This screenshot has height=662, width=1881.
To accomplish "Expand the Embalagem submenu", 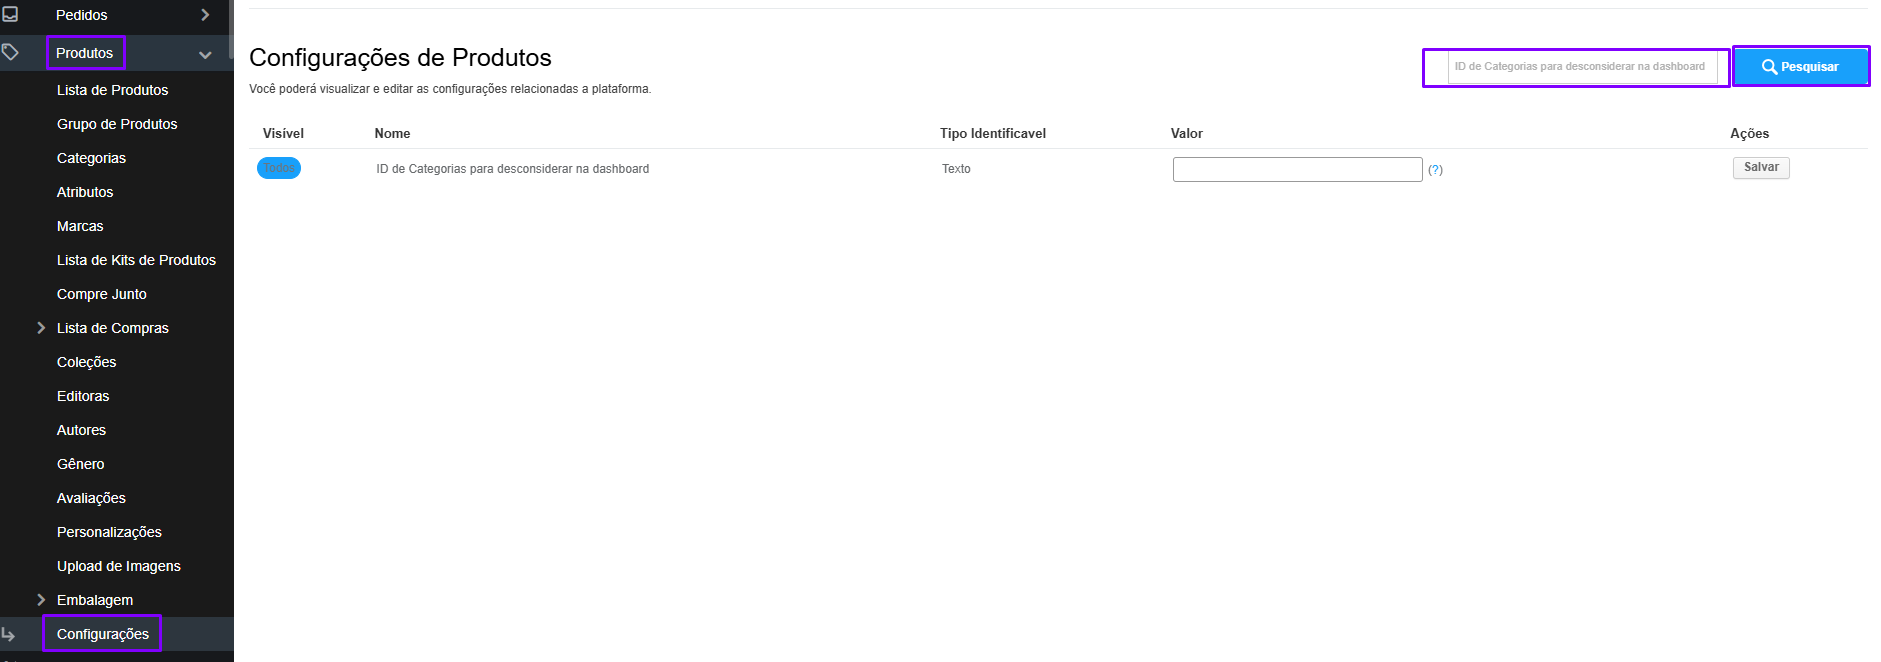I will tap(41, 600).
